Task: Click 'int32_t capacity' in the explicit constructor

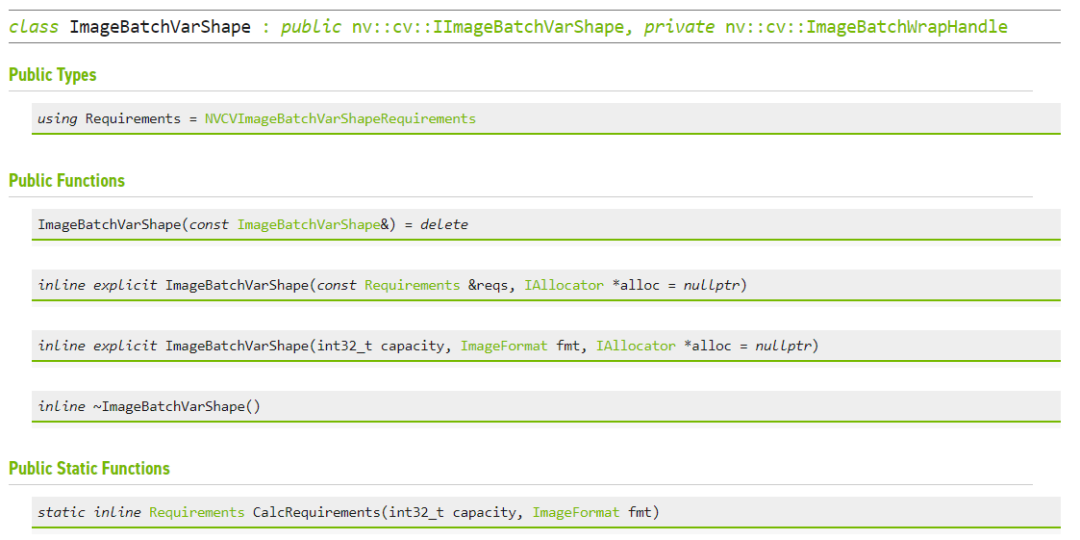Action: click(x=380, y=346)
